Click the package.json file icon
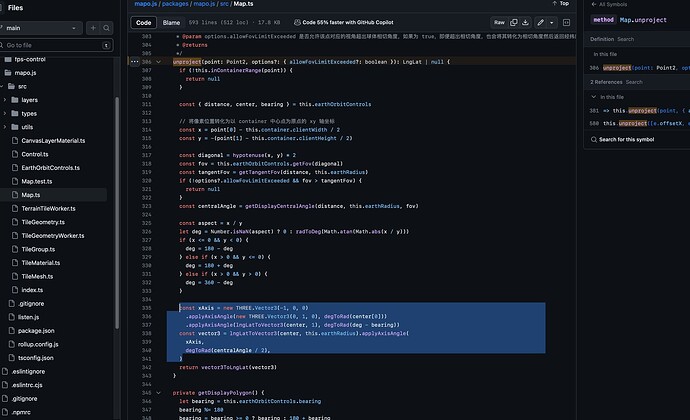Screen dimensions: 690x420 point(11,331)
